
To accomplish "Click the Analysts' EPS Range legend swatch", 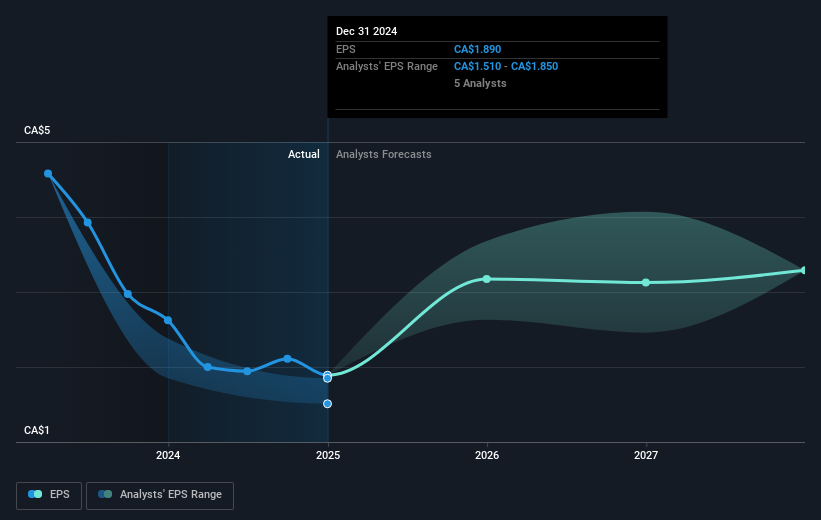I will [105, 494].
